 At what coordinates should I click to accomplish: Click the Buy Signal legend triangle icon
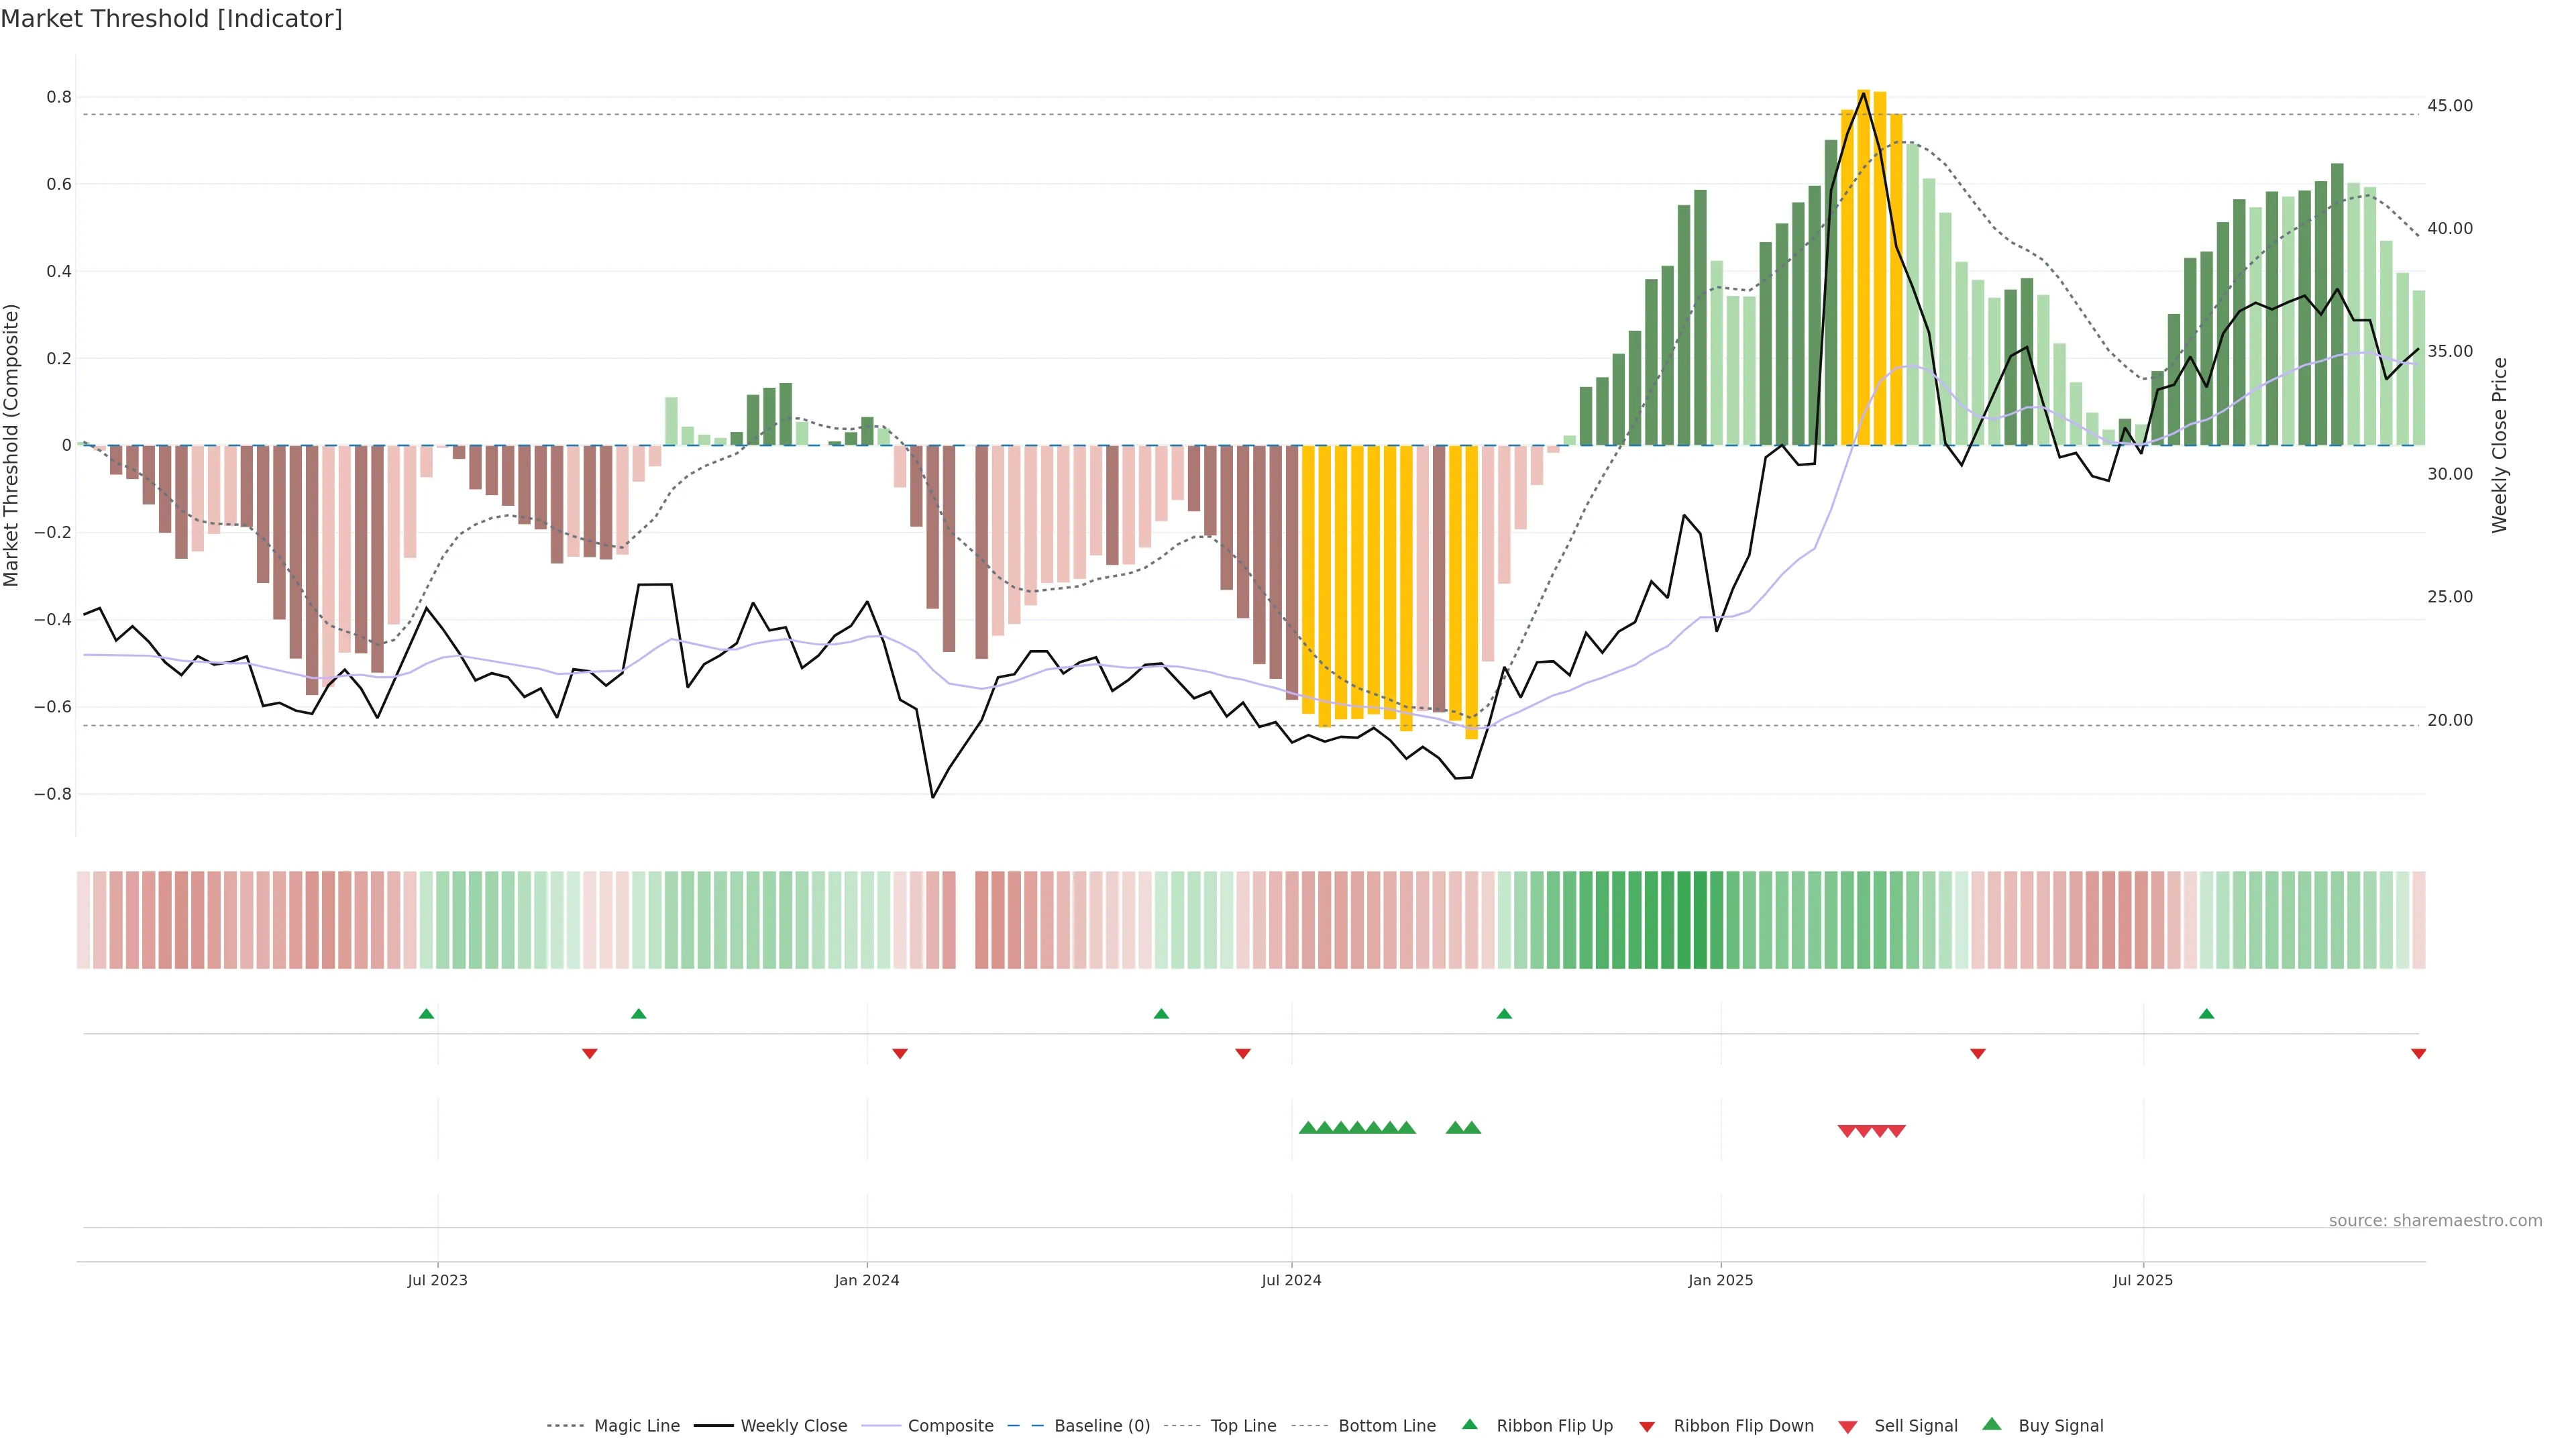1992,1424
